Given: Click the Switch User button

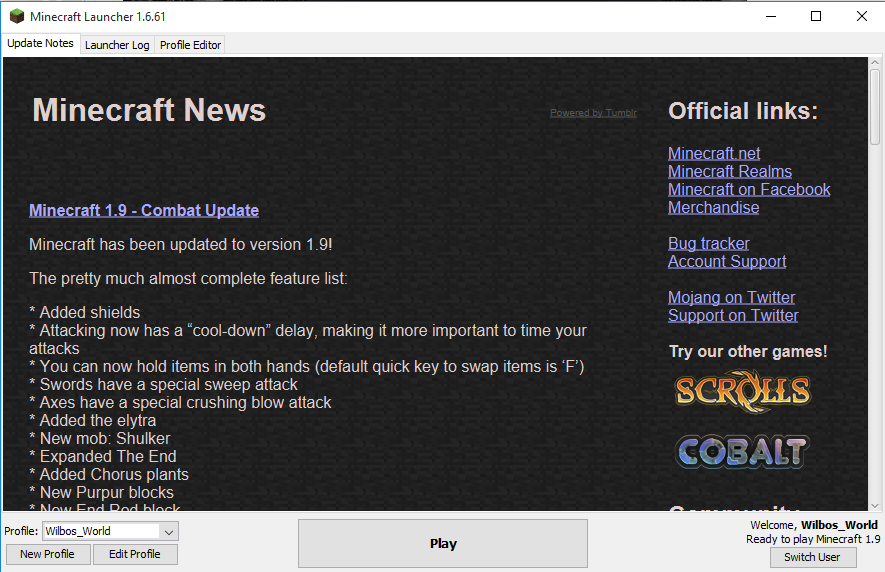Looking at the screenshot, I should (812, 557).
